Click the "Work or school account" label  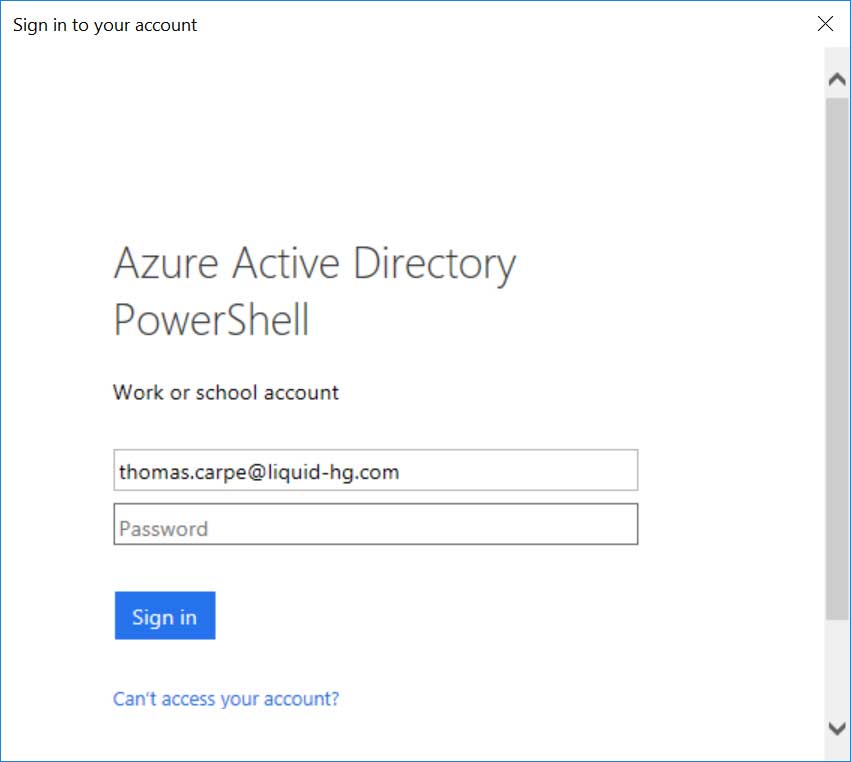226,393
